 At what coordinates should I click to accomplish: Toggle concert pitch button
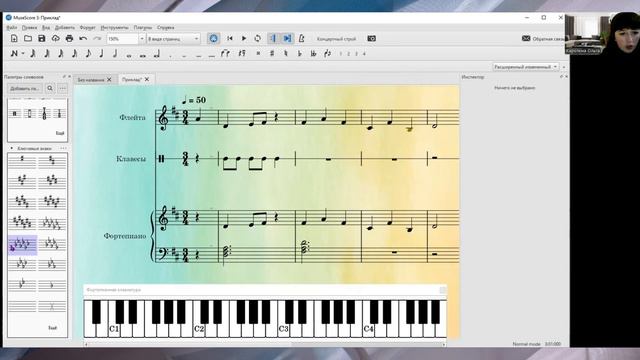(336, 39)
